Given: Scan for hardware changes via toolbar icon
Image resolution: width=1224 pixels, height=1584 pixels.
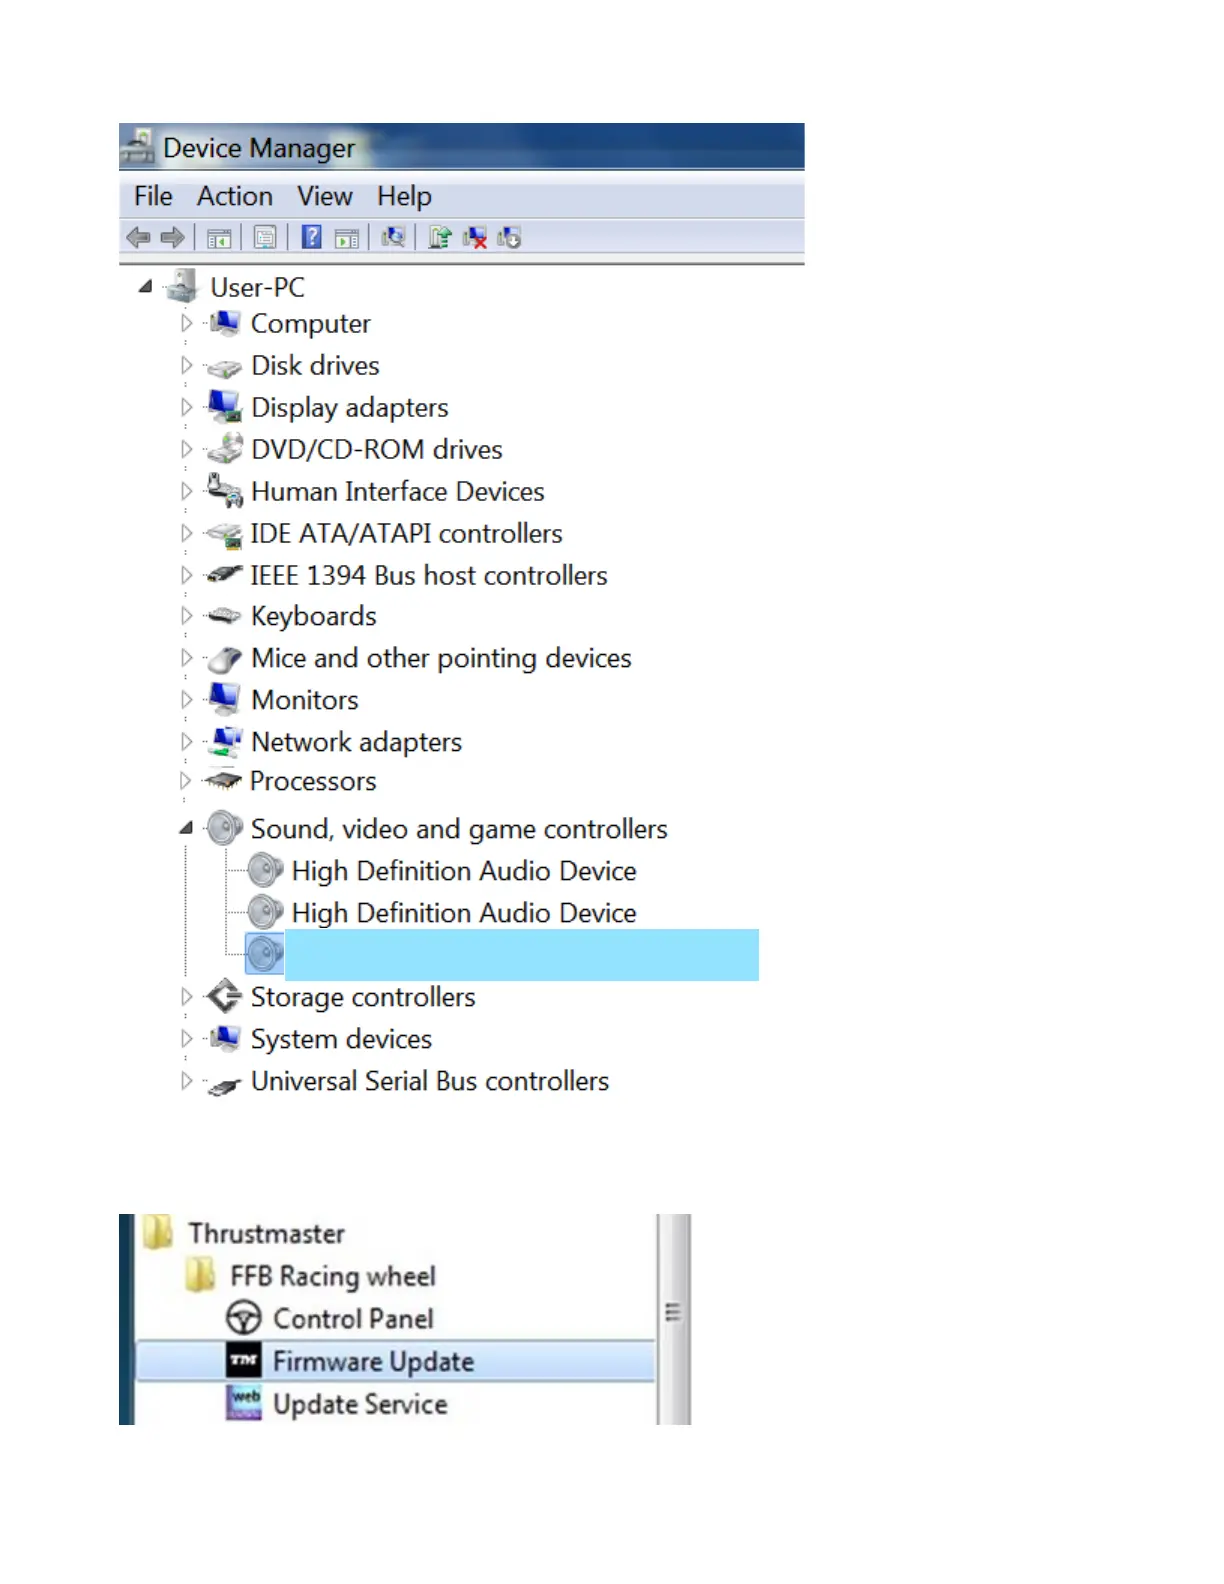Looking at the screenshot, I should pos(393,237).
